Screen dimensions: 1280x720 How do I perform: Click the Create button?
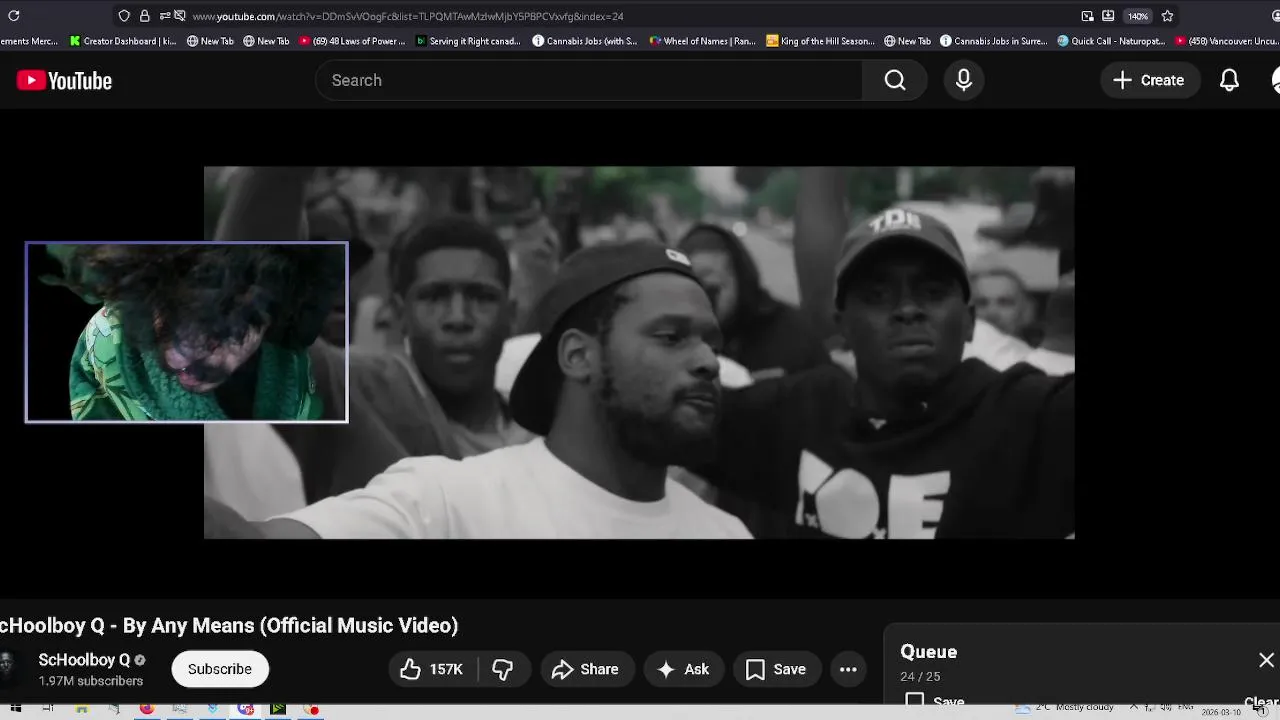pyautogui.click(x=1148, y=80)
